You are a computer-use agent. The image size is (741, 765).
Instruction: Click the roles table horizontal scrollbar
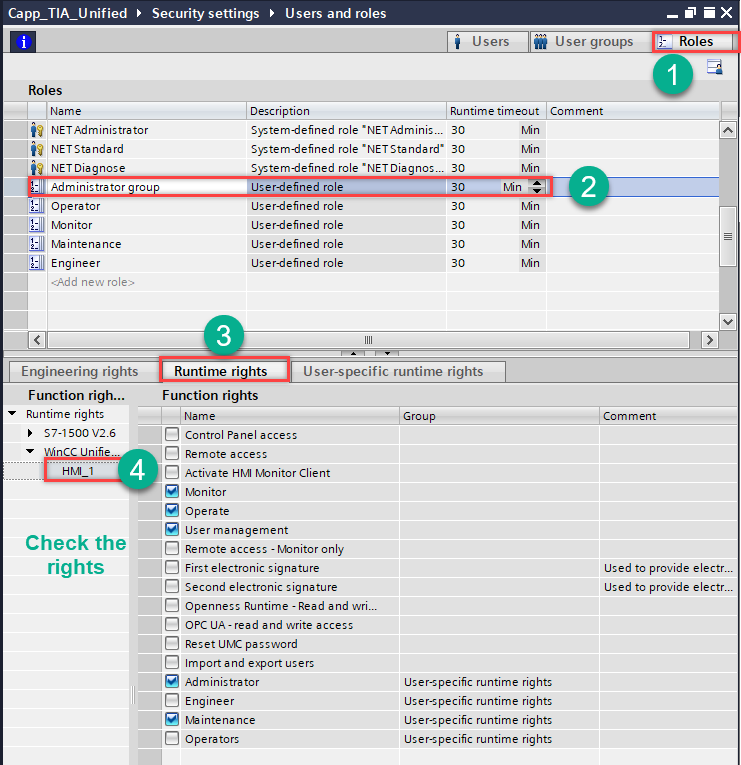tap(368, 340)
